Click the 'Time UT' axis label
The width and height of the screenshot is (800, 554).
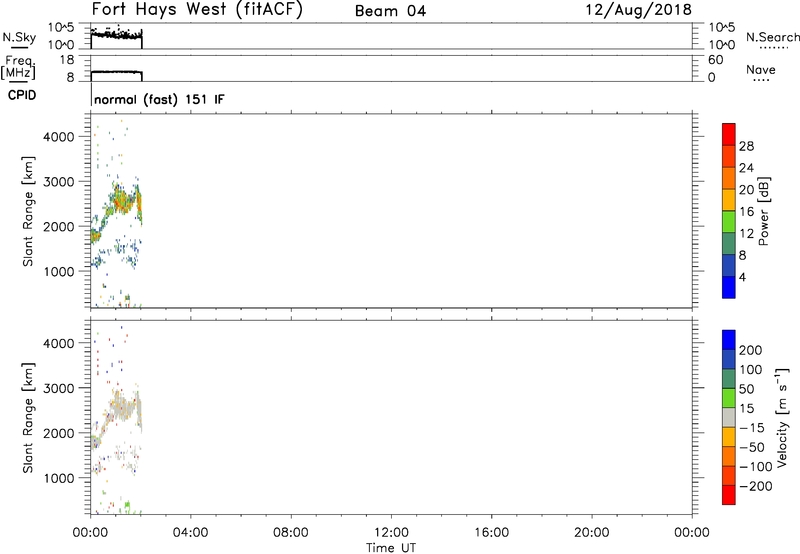click(x=391, y=548)
